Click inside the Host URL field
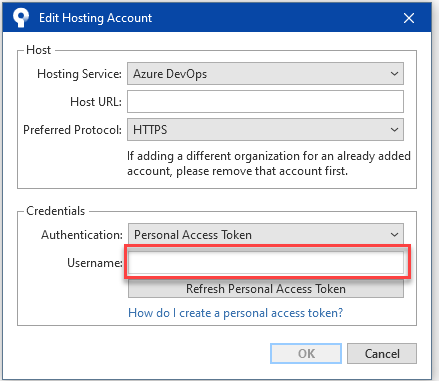 click(265, 101)
